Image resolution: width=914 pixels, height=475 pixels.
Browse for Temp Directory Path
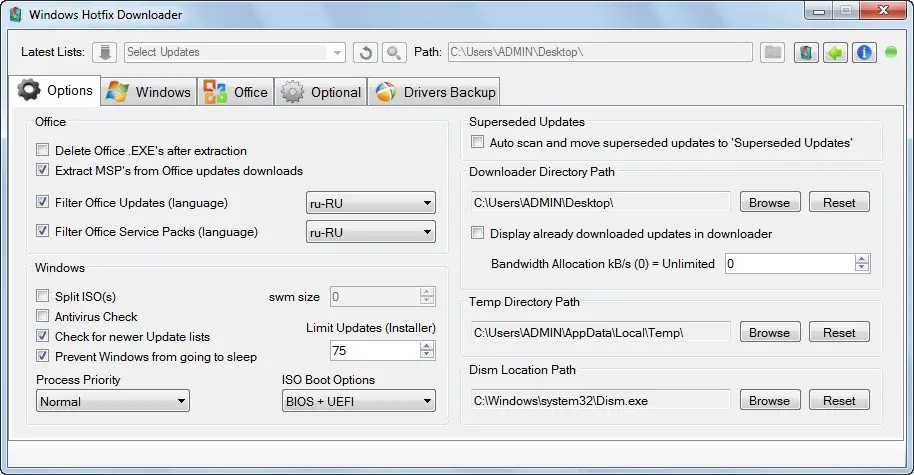[x=770, y=332]
